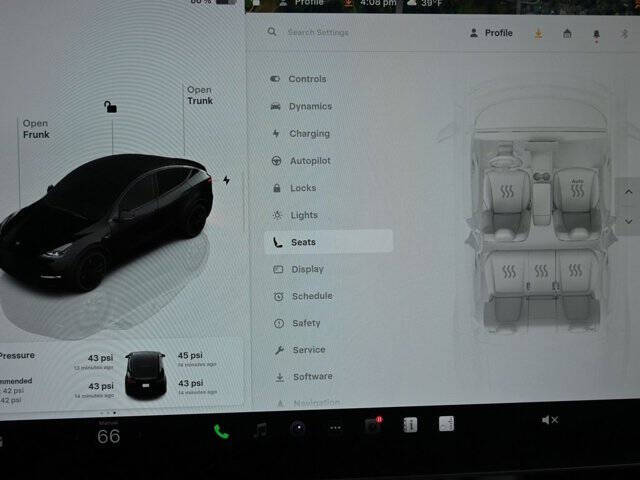
Task: Tap the unlock padlock icon above the car
Action: click(110, 107)
